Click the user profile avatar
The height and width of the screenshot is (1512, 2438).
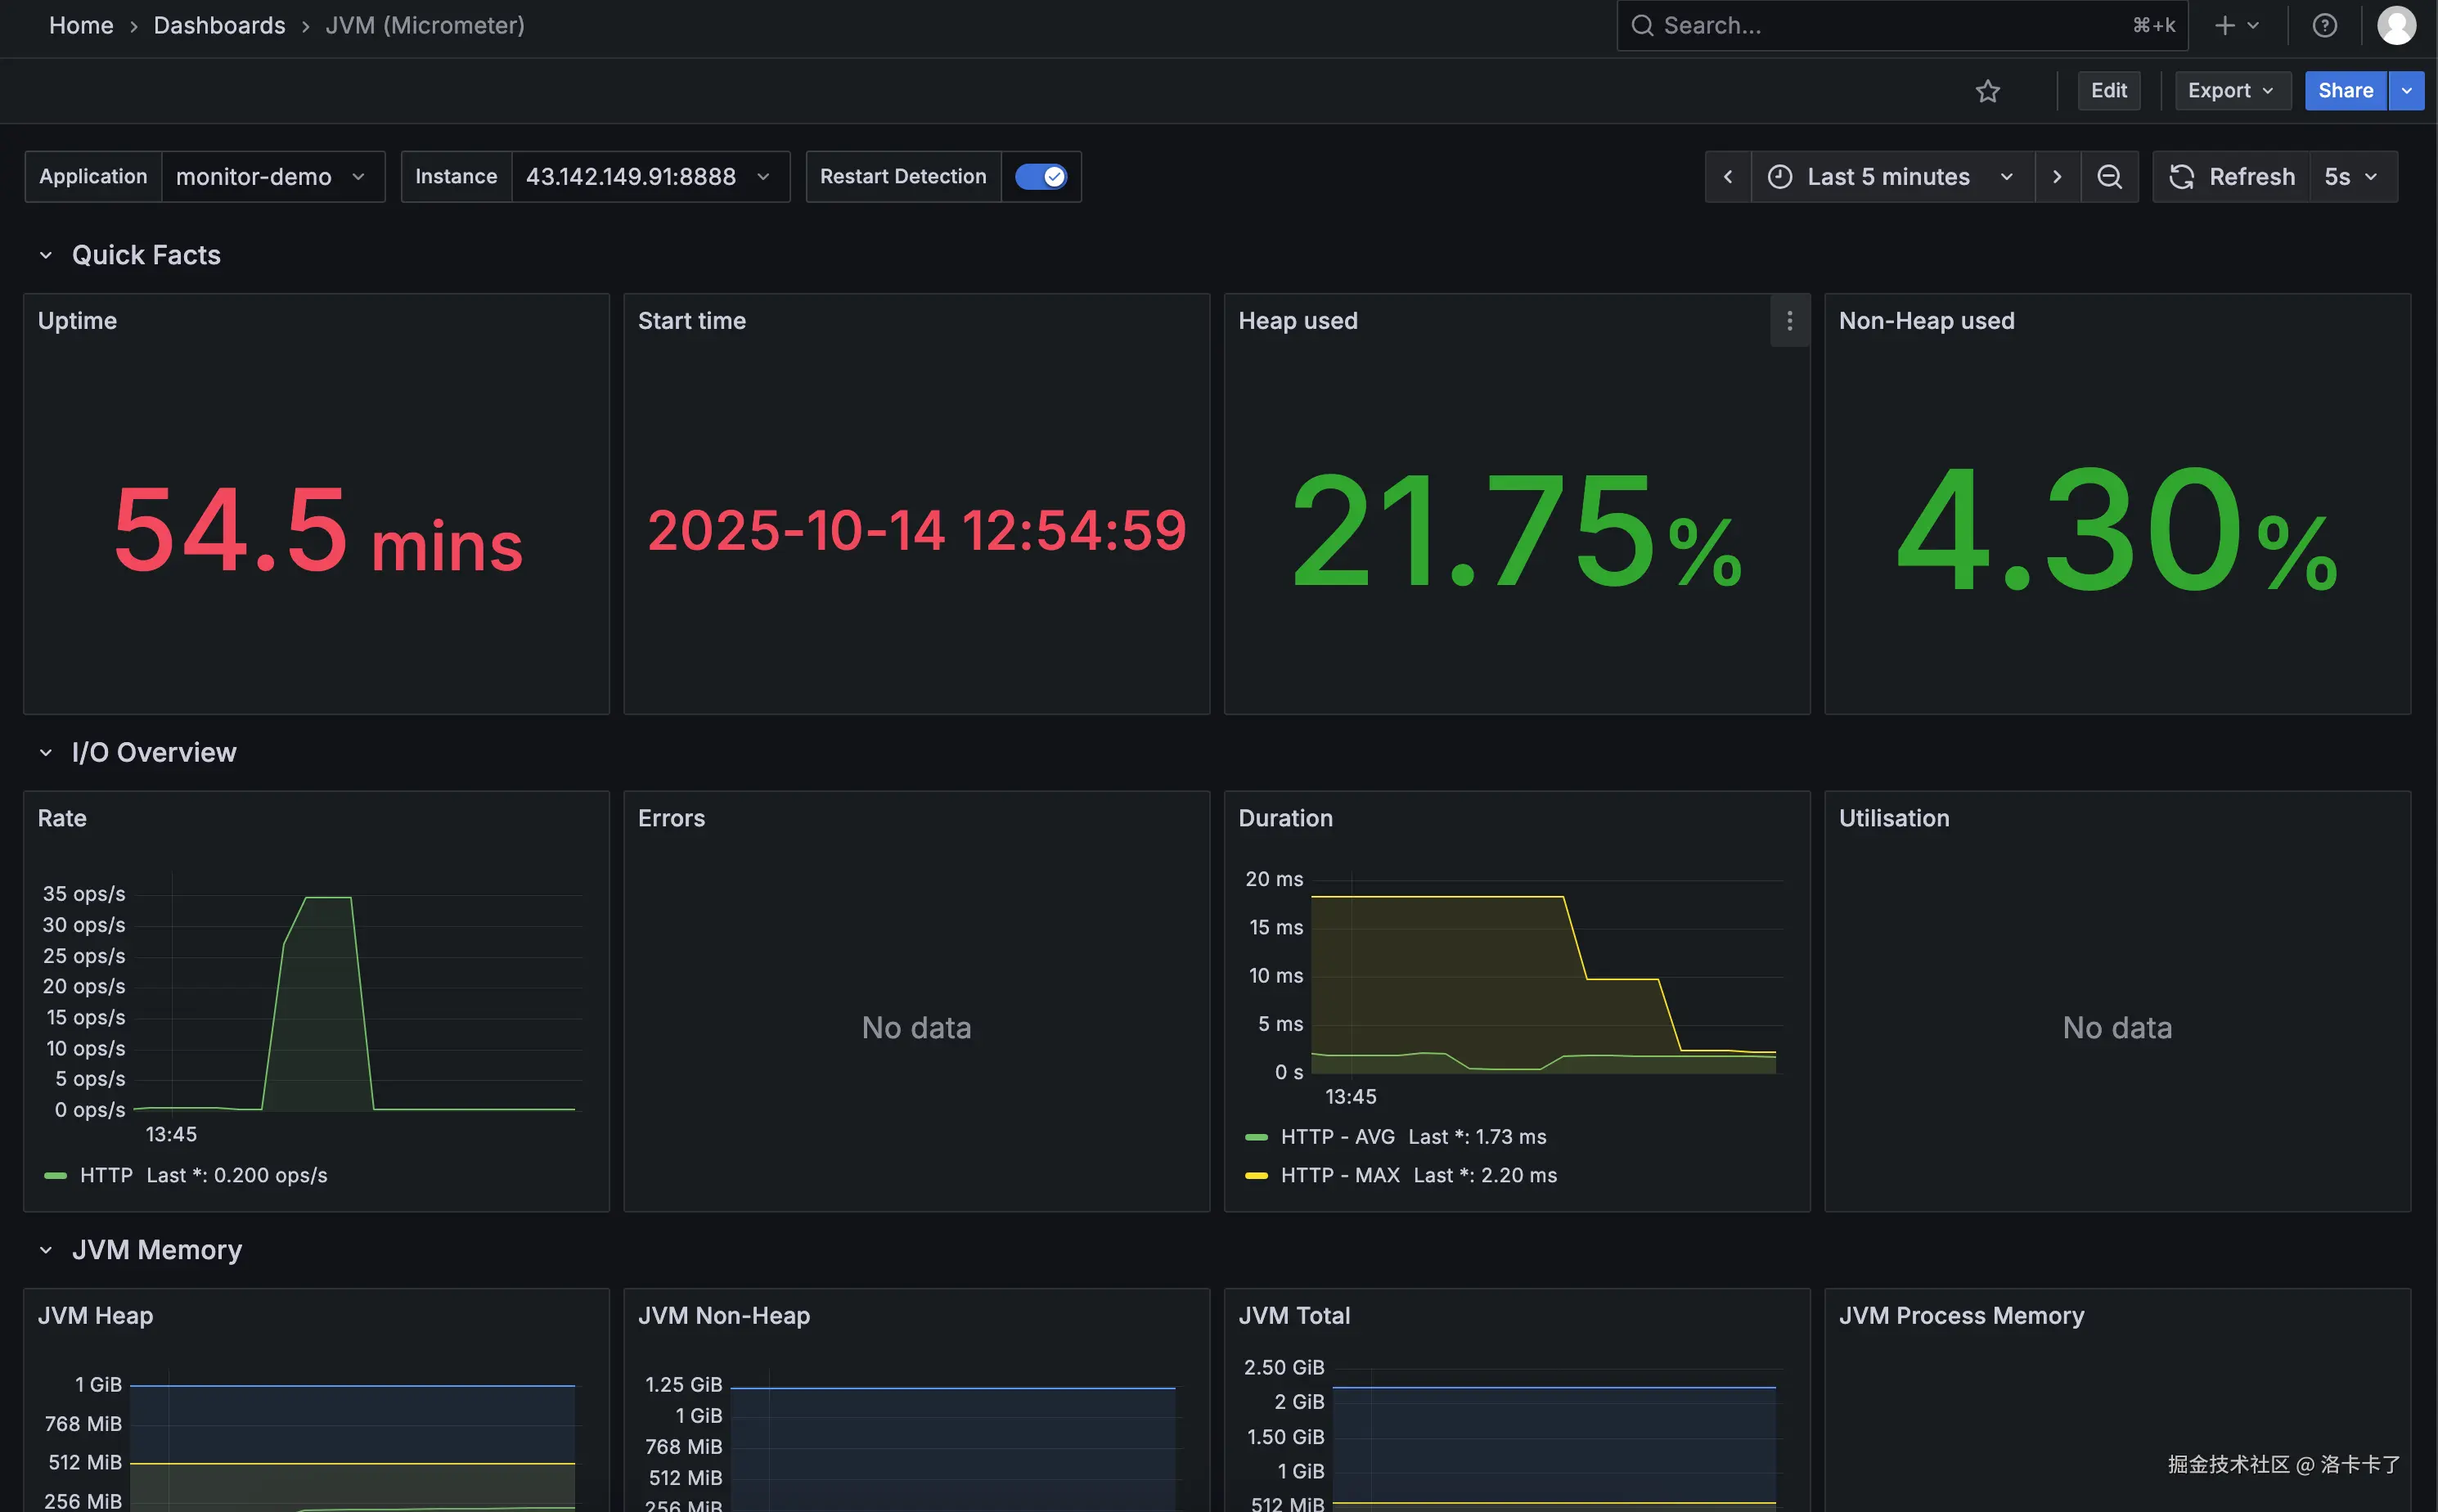click(x=2396, y=26)
